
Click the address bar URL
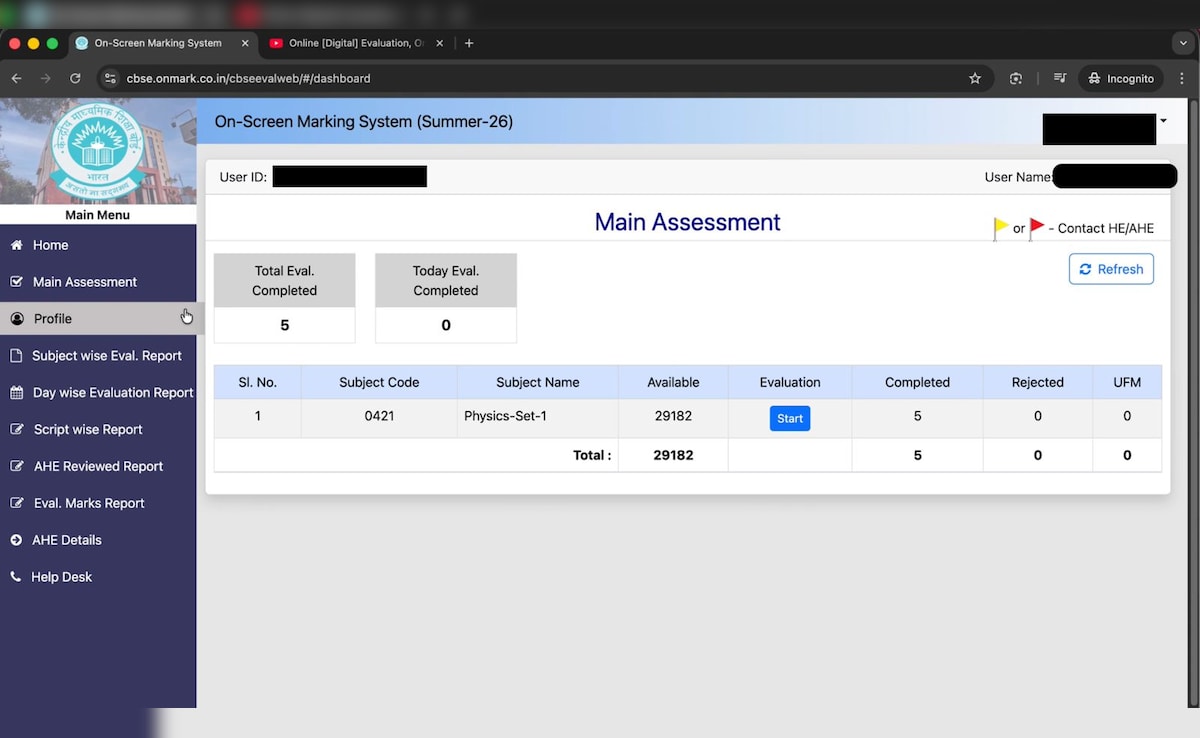tap(248, 78)
